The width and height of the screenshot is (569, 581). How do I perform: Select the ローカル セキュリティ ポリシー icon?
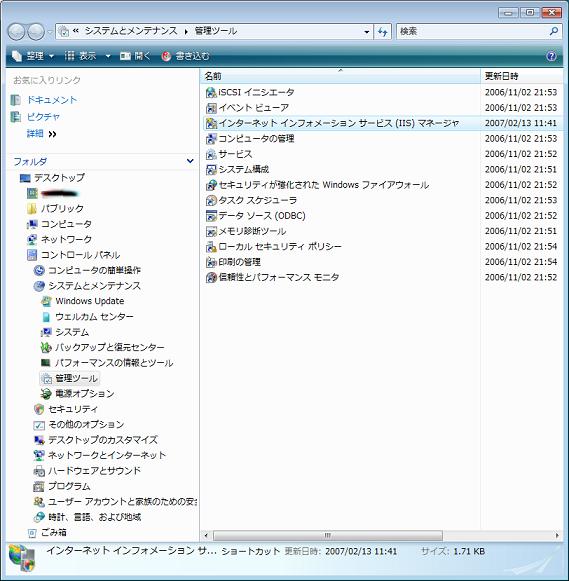[211, 247]
